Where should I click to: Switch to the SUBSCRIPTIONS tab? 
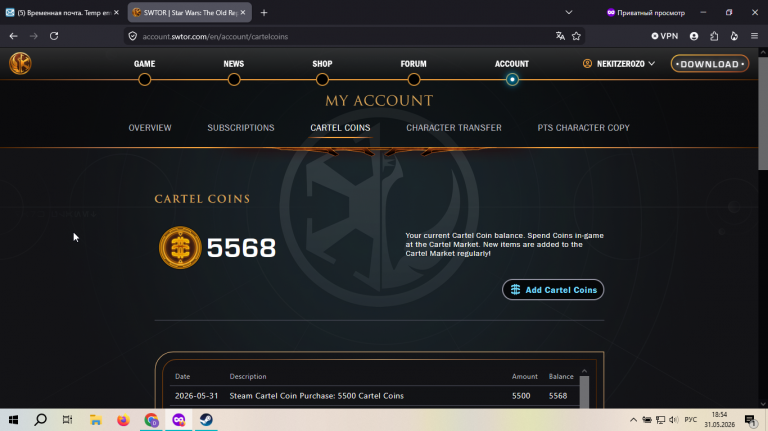point(241,128)
